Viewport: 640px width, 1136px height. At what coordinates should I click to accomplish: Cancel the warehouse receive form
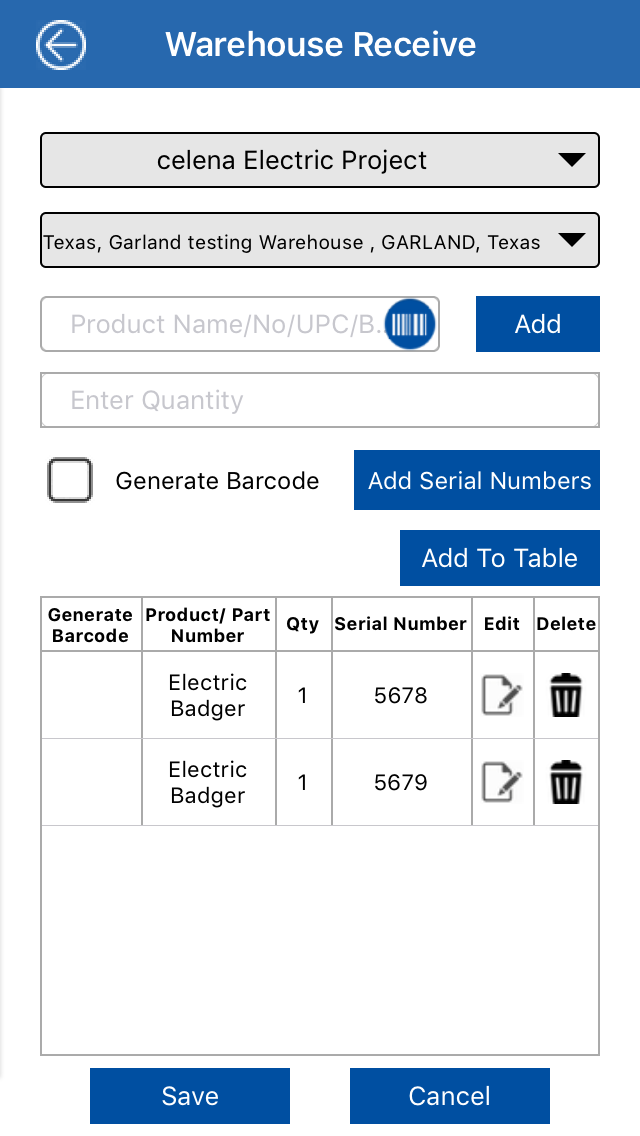pyautogui.click(x=450, y=1096)
